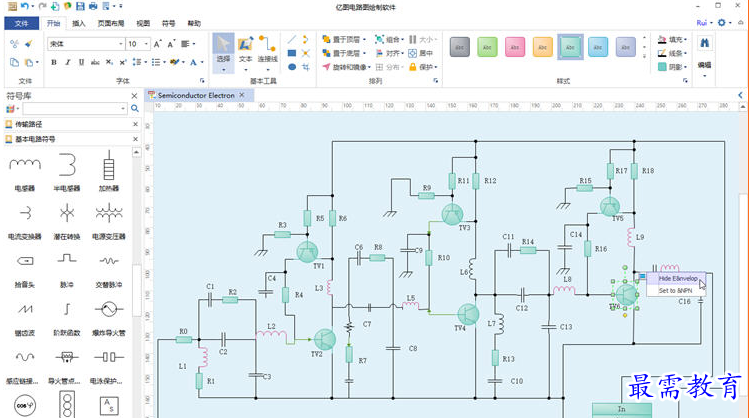Close the Semiconductor Electron document tab
The image size is (750, 418).
pyautogui.click(x=242, y=95)
